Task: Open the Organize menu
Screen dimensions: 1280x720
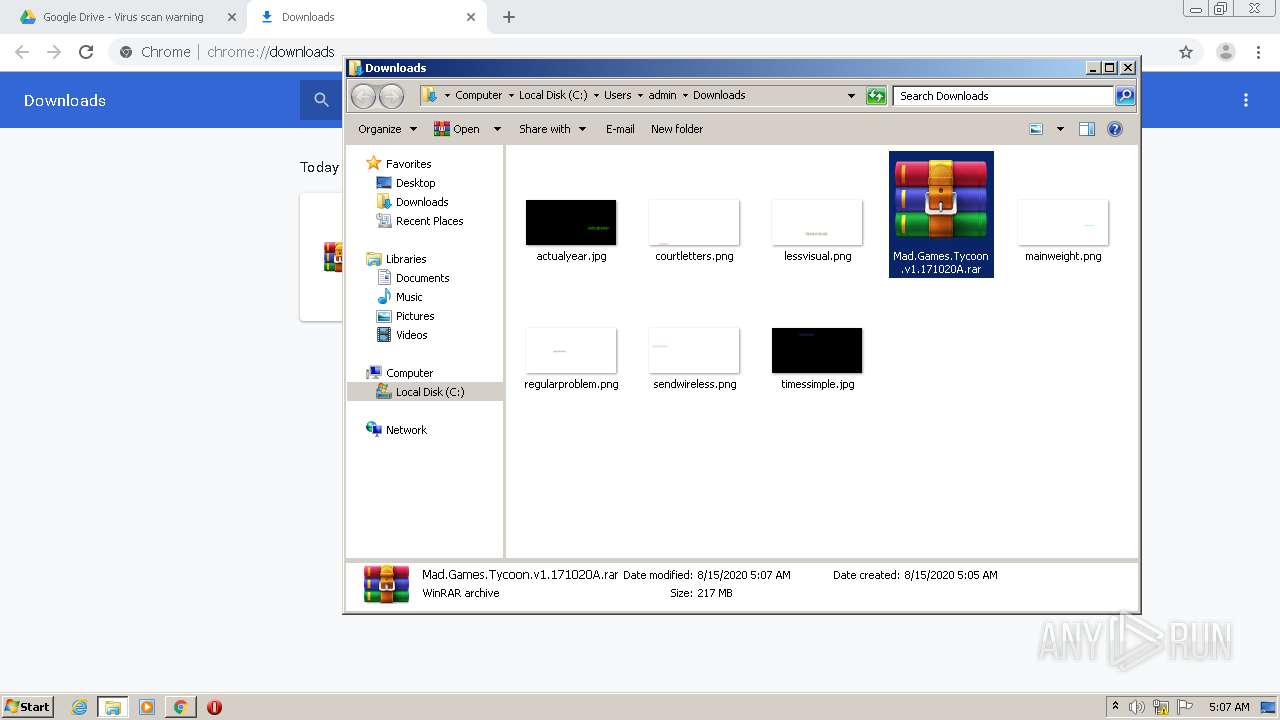Action: (x=388, y=129)
